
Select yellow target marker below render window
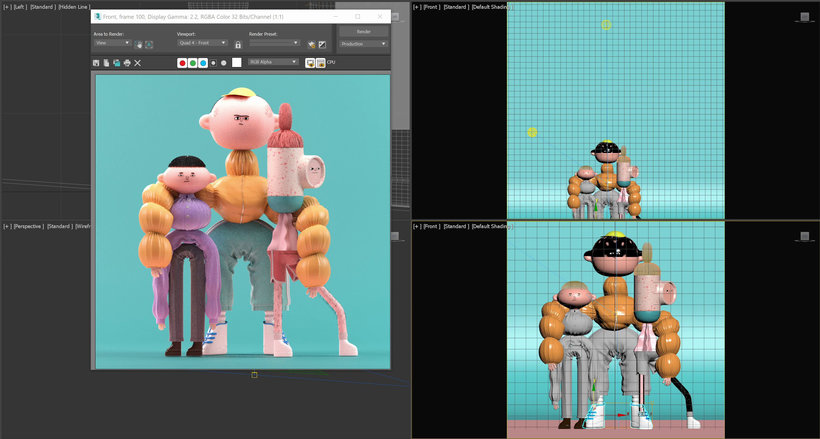tap(254, 375)
